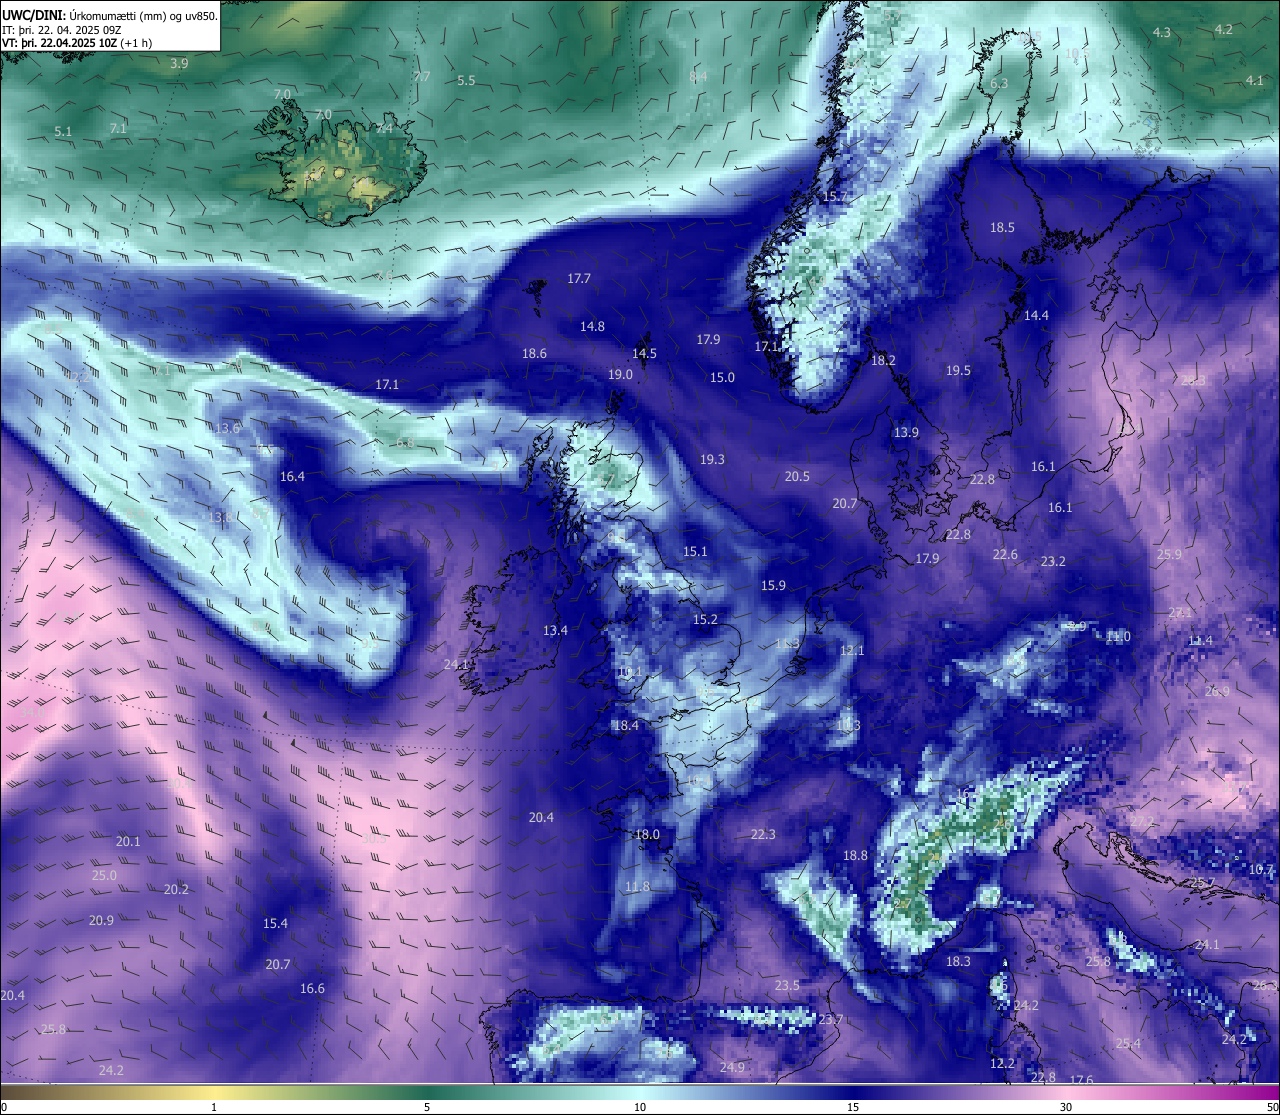The height and width of the screenshot is (1115, 1280).
Task: Click the 15.9 value off England
Action: [773, 586]
